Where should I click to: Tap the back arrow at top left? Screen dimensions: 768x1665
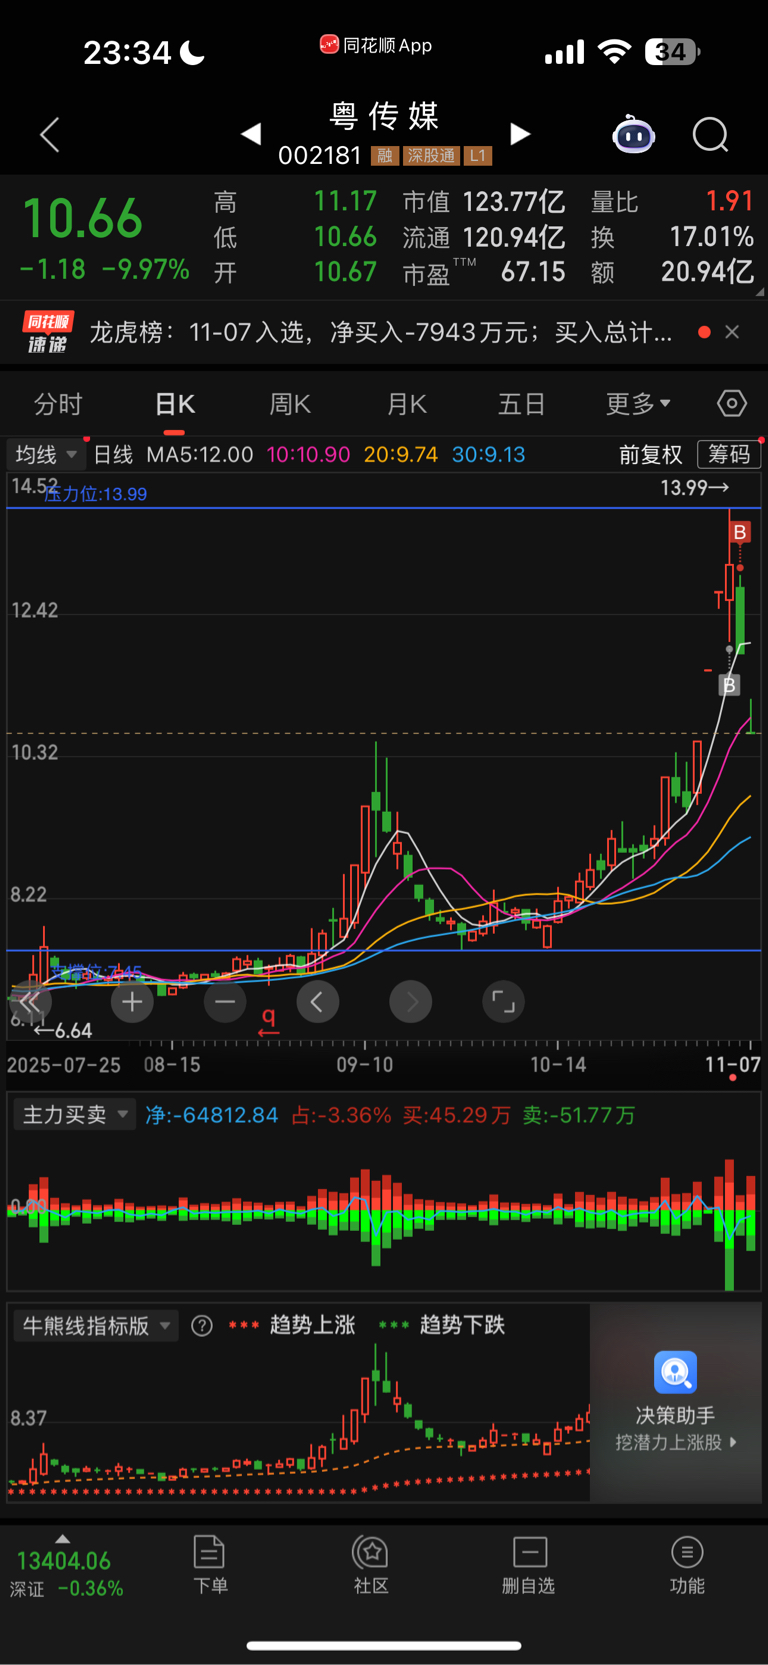[50, 135]
